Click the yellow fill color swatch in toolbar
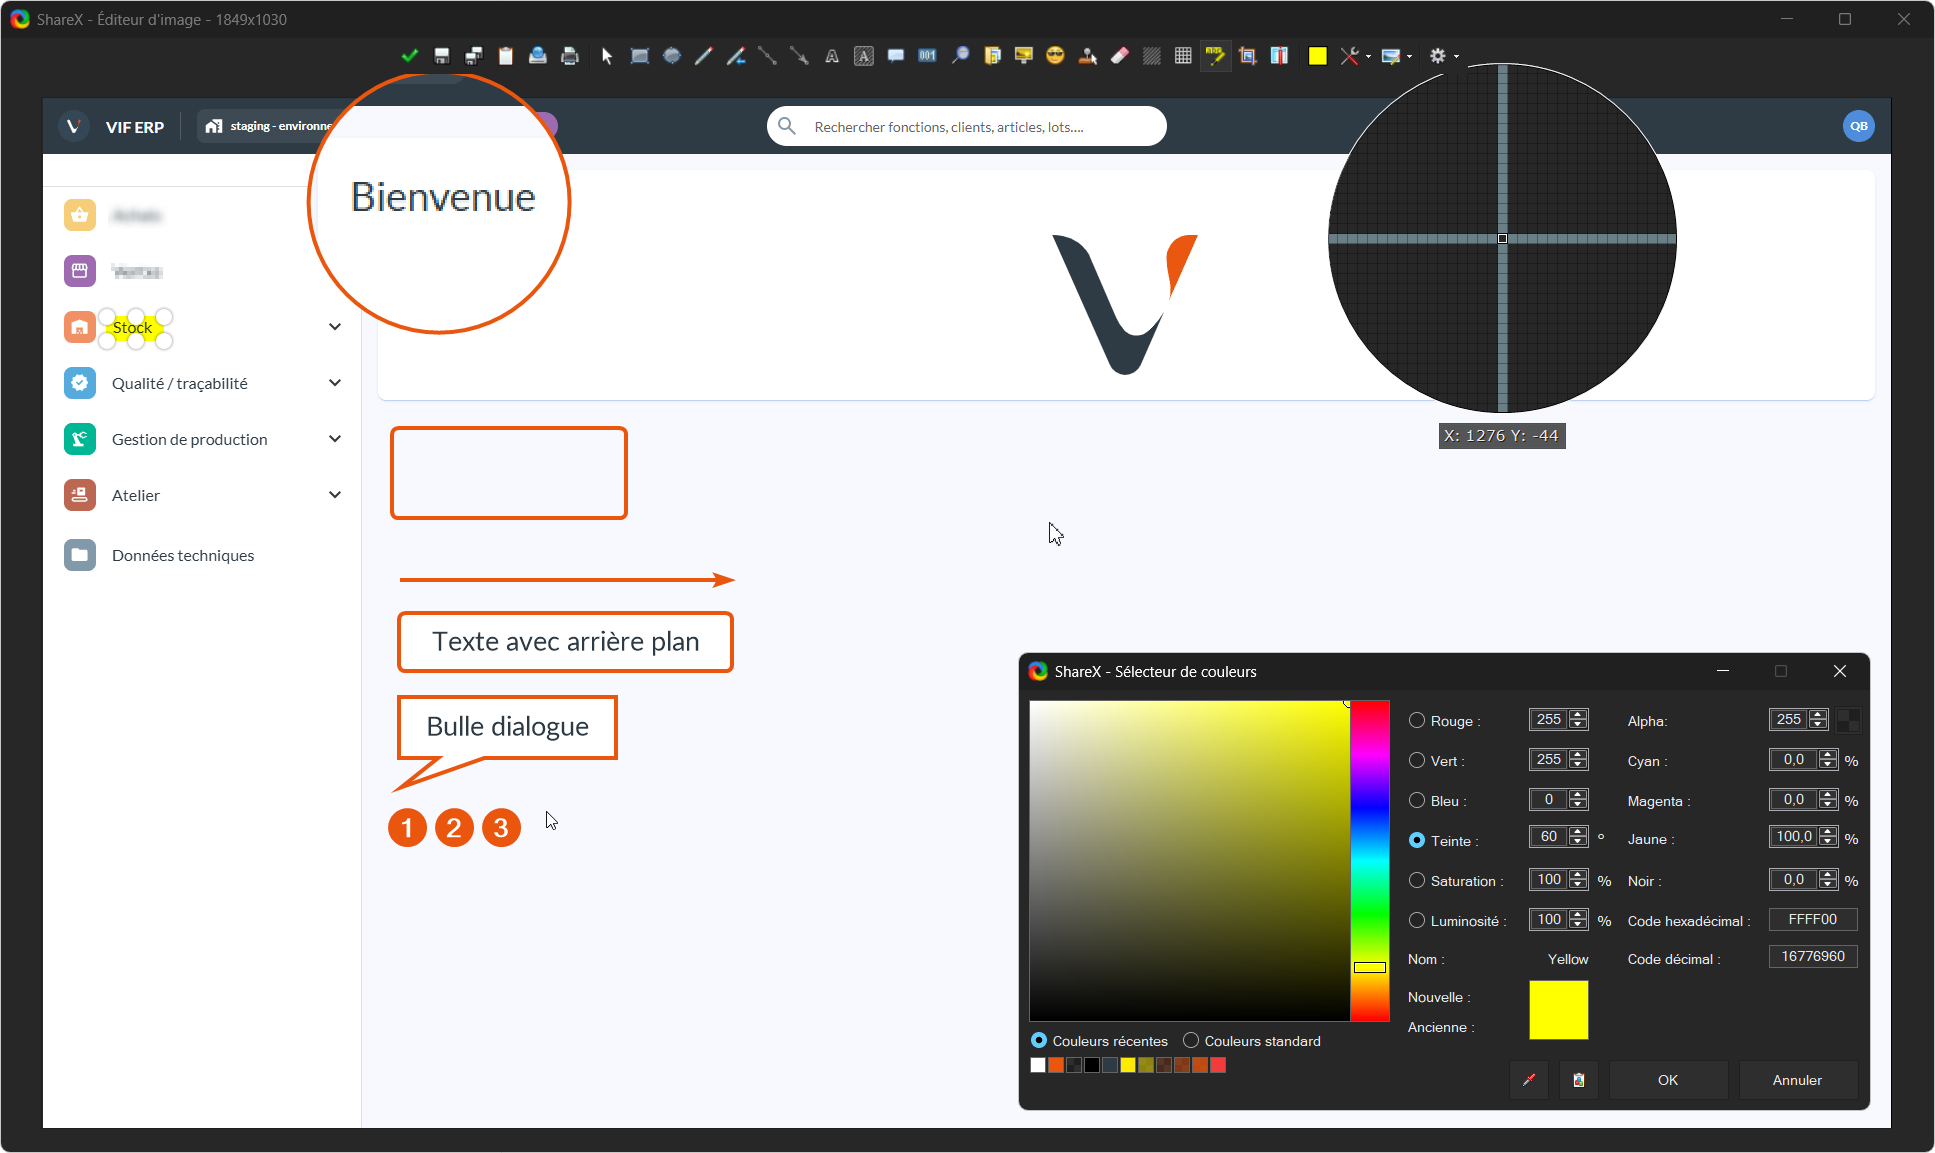This screenshot has height=1153, width=1935. [x=1317, y=56]
